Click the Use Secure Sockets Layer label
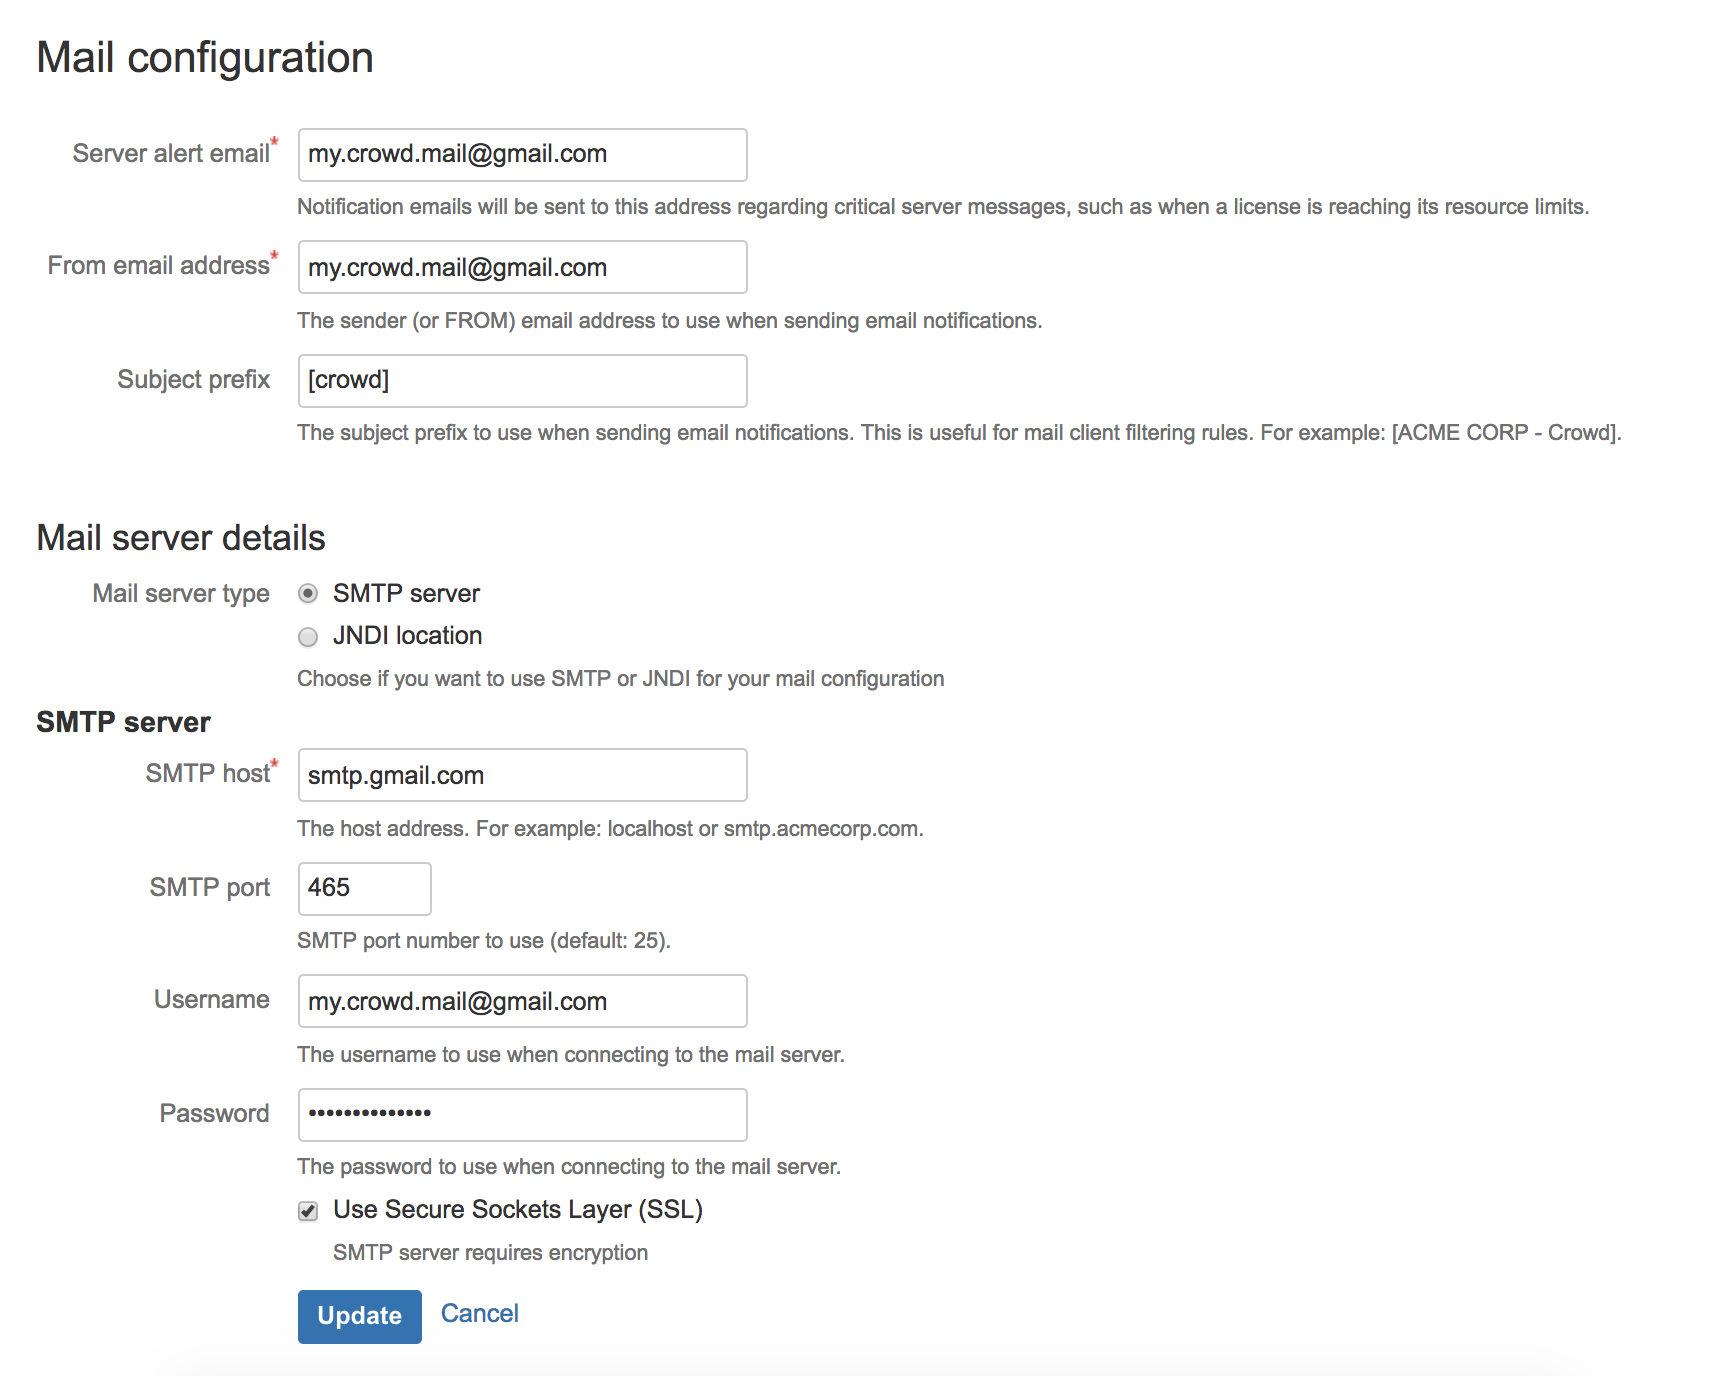 [518, 1210]
